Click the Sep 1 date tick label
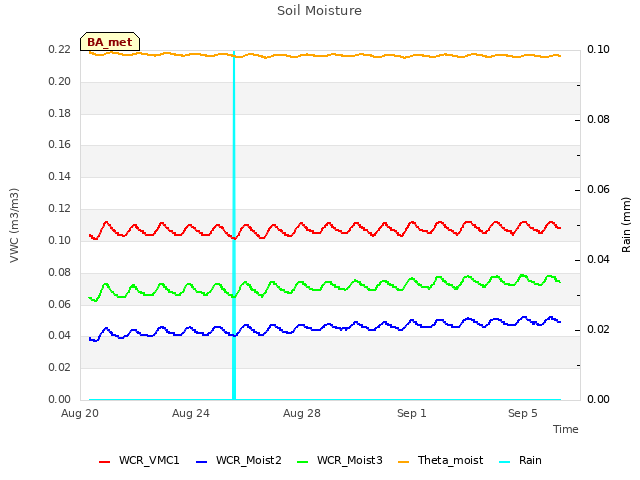 (x=412, y=413)
